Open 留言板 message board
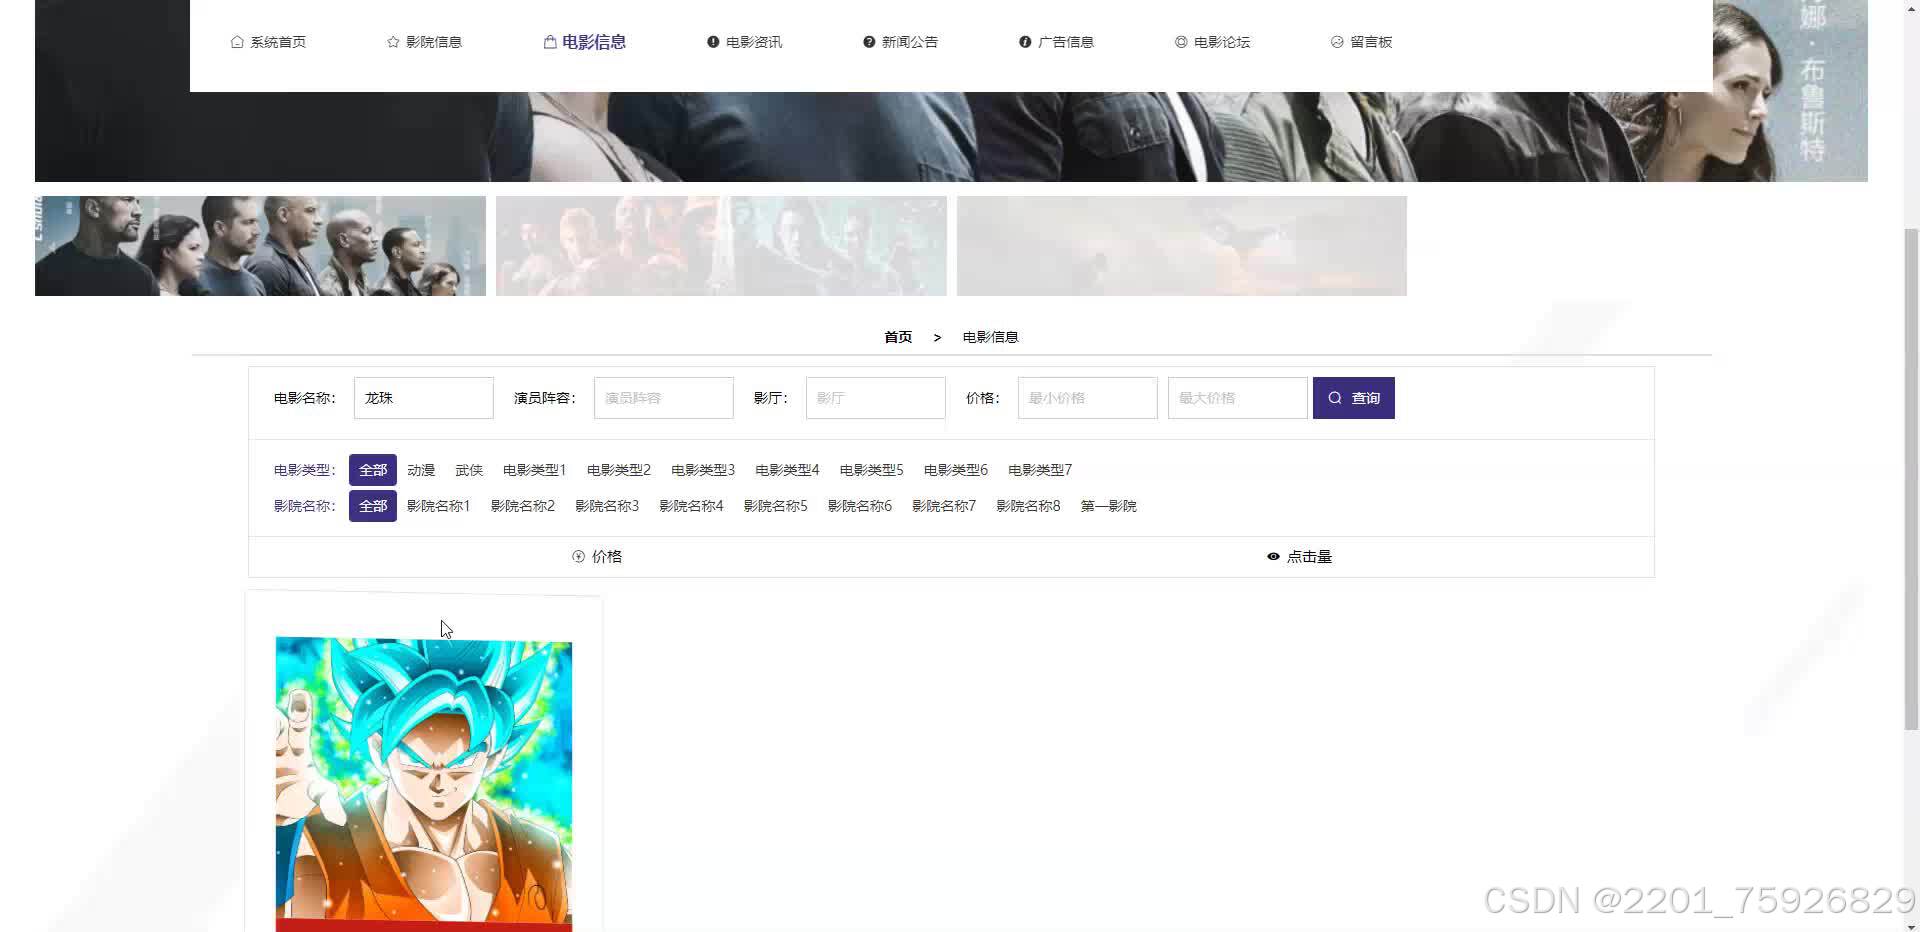Image resolution: width=1920 pixels, height=932 pixels. [x=1361, y=42]
